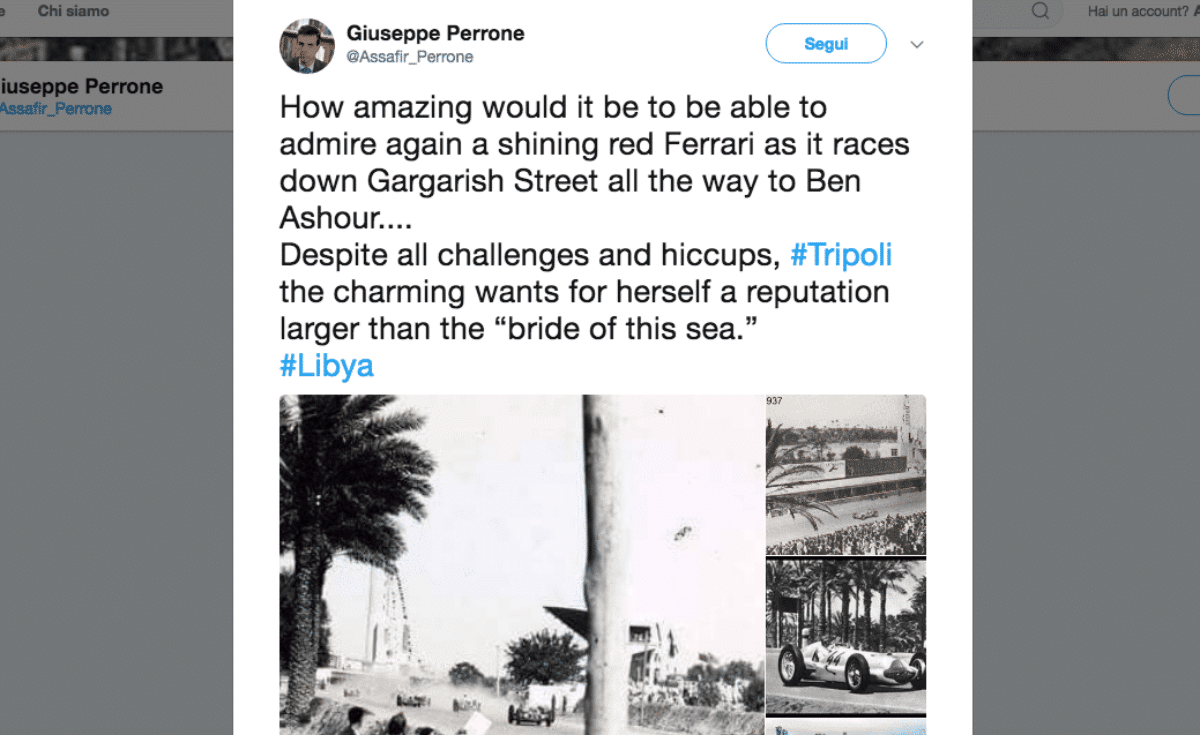Open the large palm tree race photo
Image resolution: width=1200 pixels, height=735 pixels.
(520, 565)
